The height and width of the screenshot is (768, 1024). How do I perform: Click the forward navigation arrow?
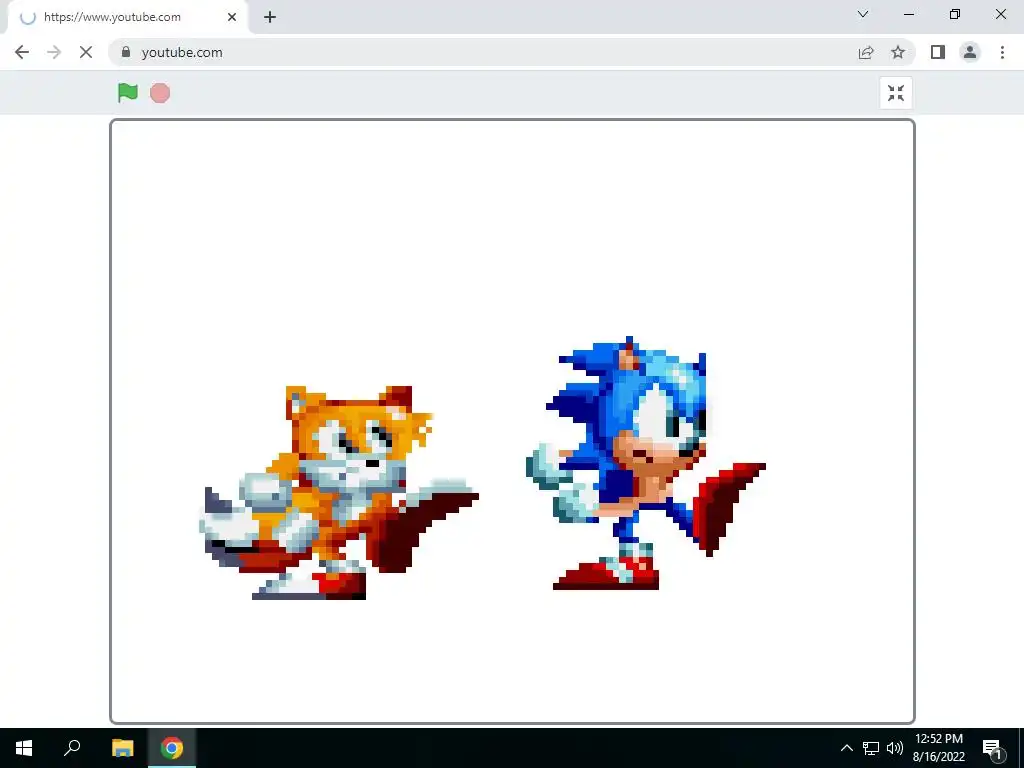tap(54, 52)
